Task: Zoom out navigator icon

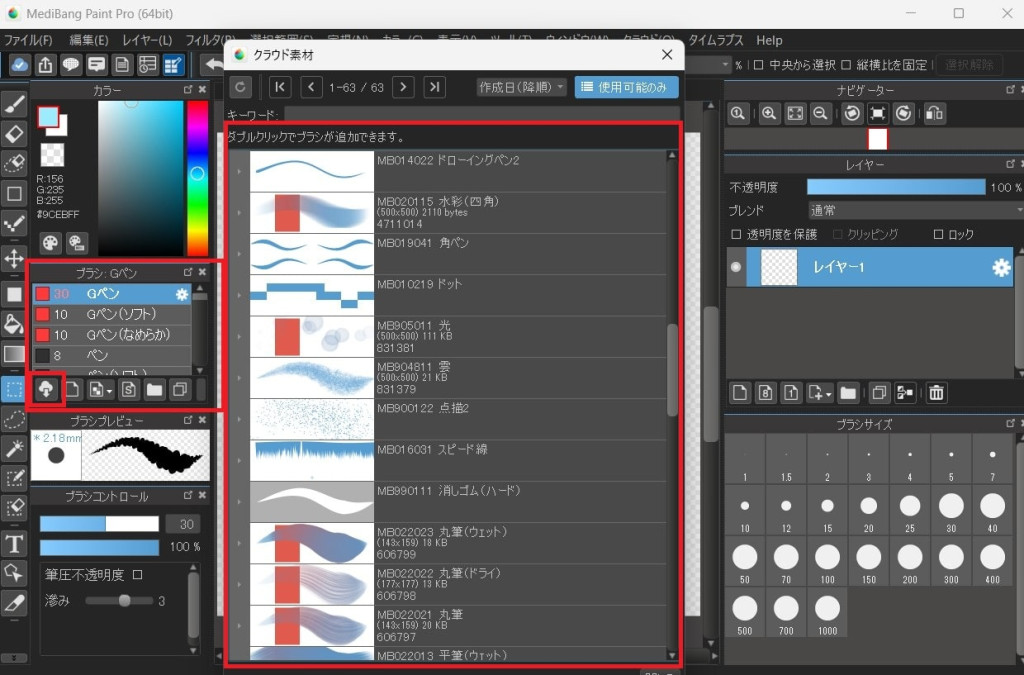Action: (820, 114)
